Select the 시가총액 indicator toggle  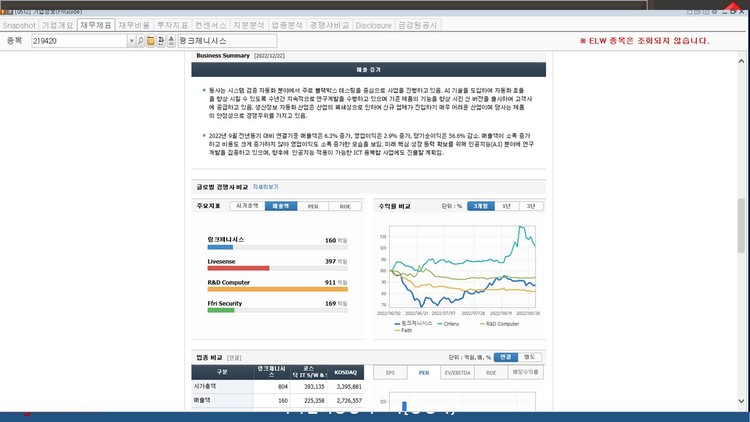coord(247,206)
